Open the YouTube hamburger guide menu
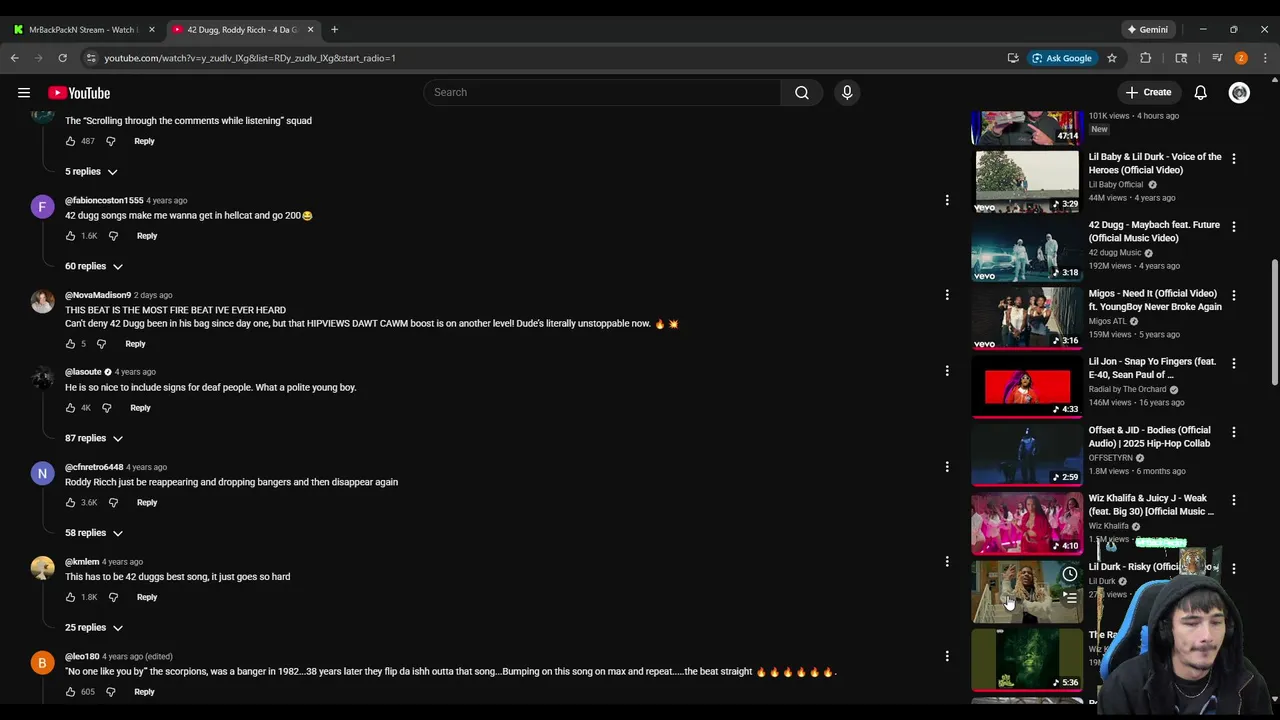 [x=24, y=93]
